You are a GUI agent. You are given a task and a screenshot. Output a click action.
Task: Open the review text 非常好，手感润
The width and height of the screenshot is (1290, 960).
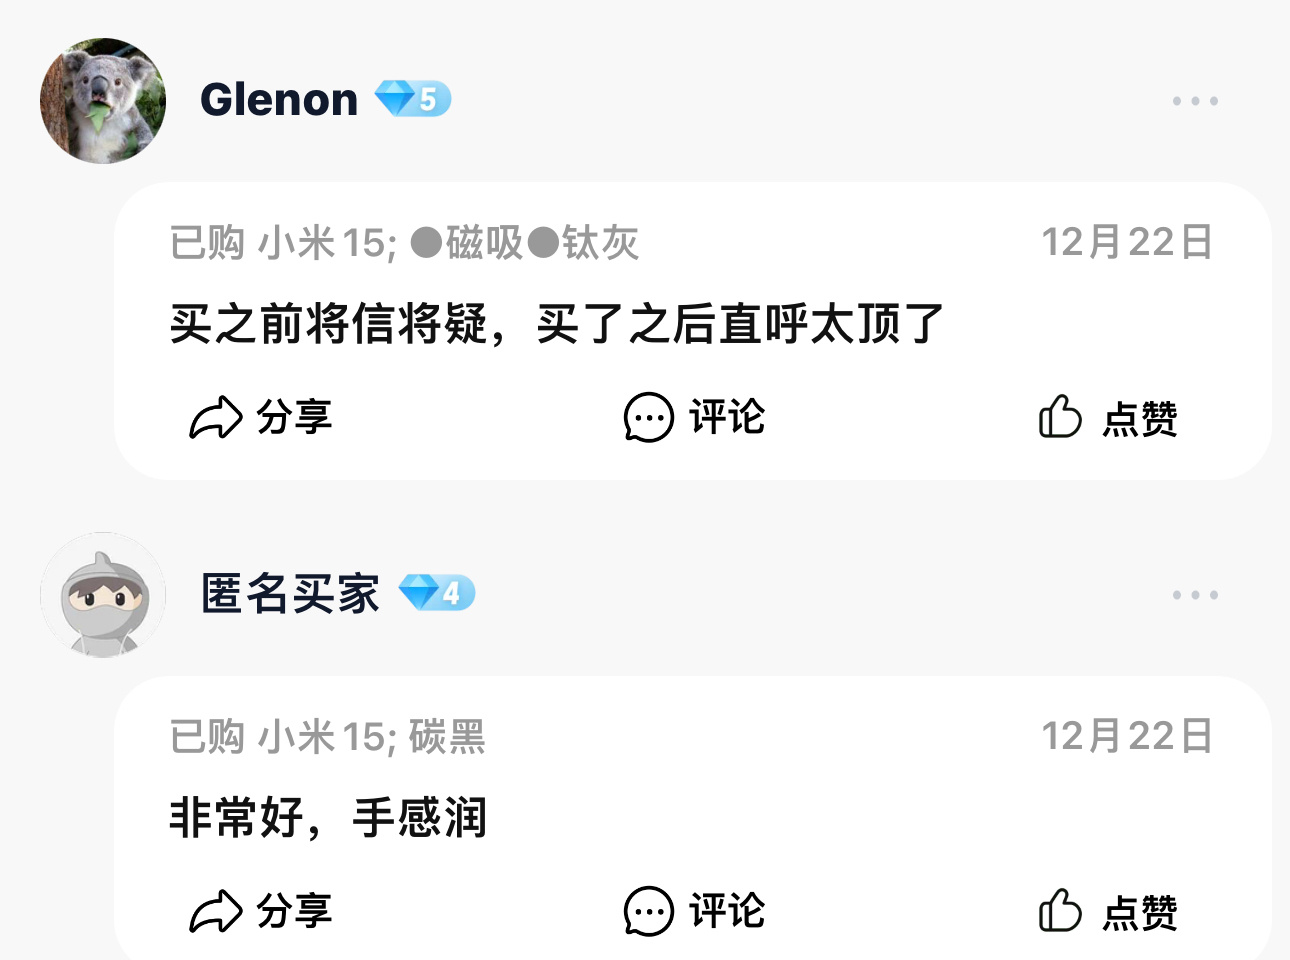(328, 818)
